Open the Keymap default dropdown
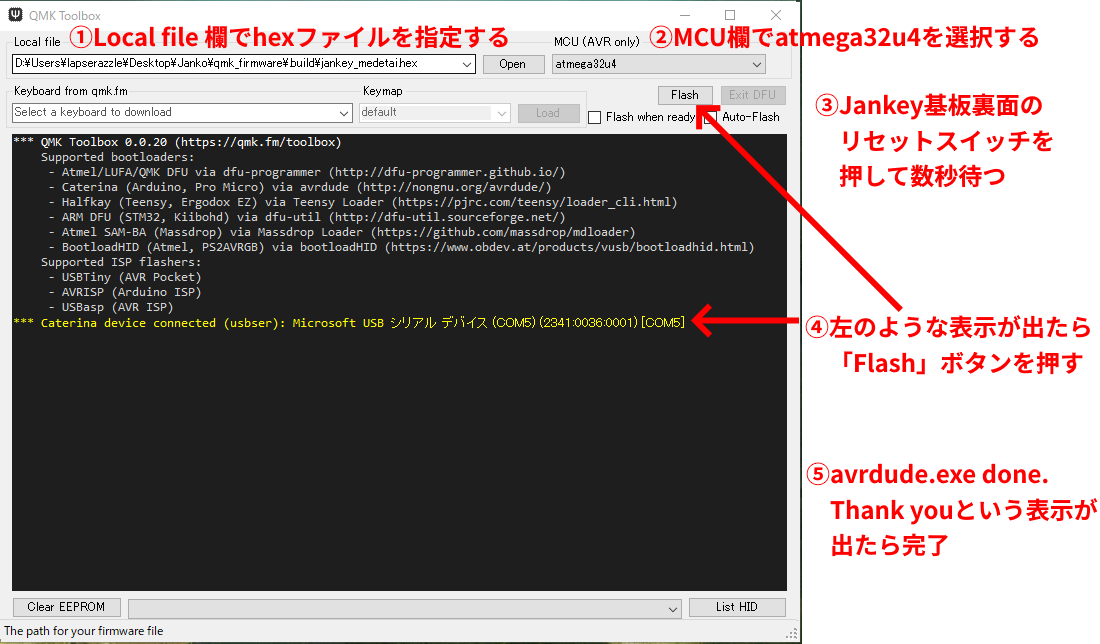This screenshot has height=644, width=1100. pos(502,113)
